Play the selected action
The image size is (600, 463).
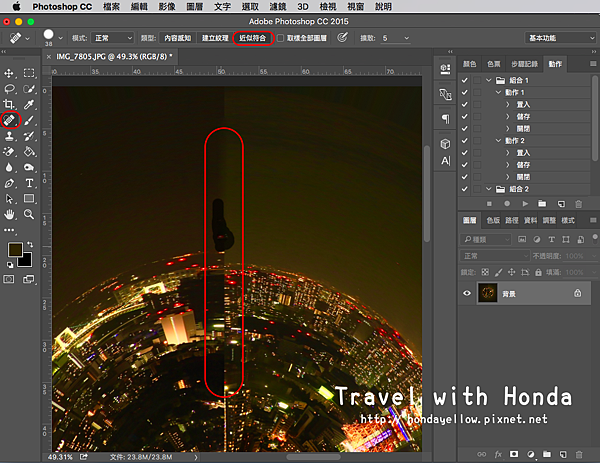pos(525,204)
